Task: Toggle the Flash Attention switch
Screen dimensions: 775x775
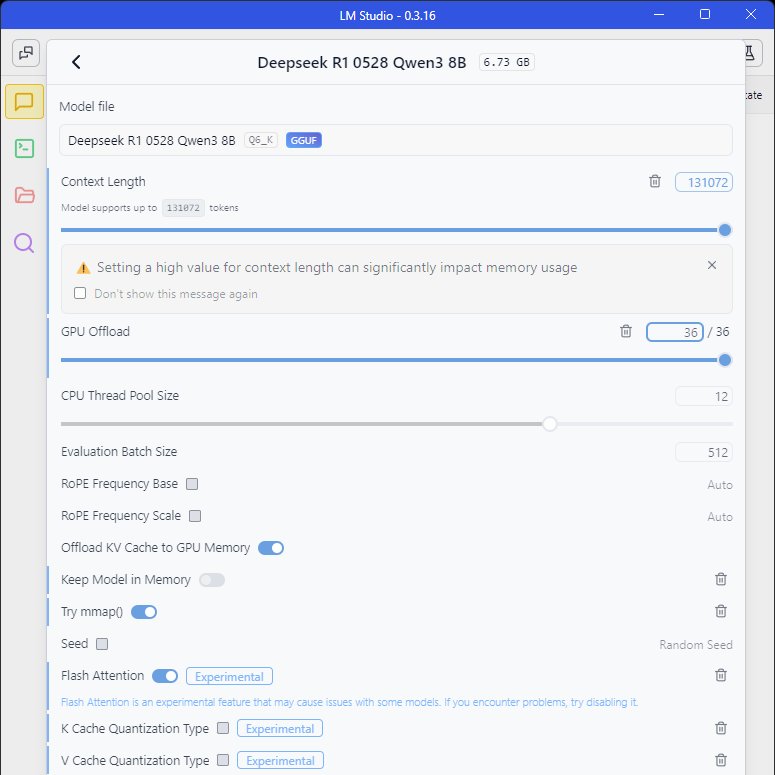Action: (x=165, y=676)
